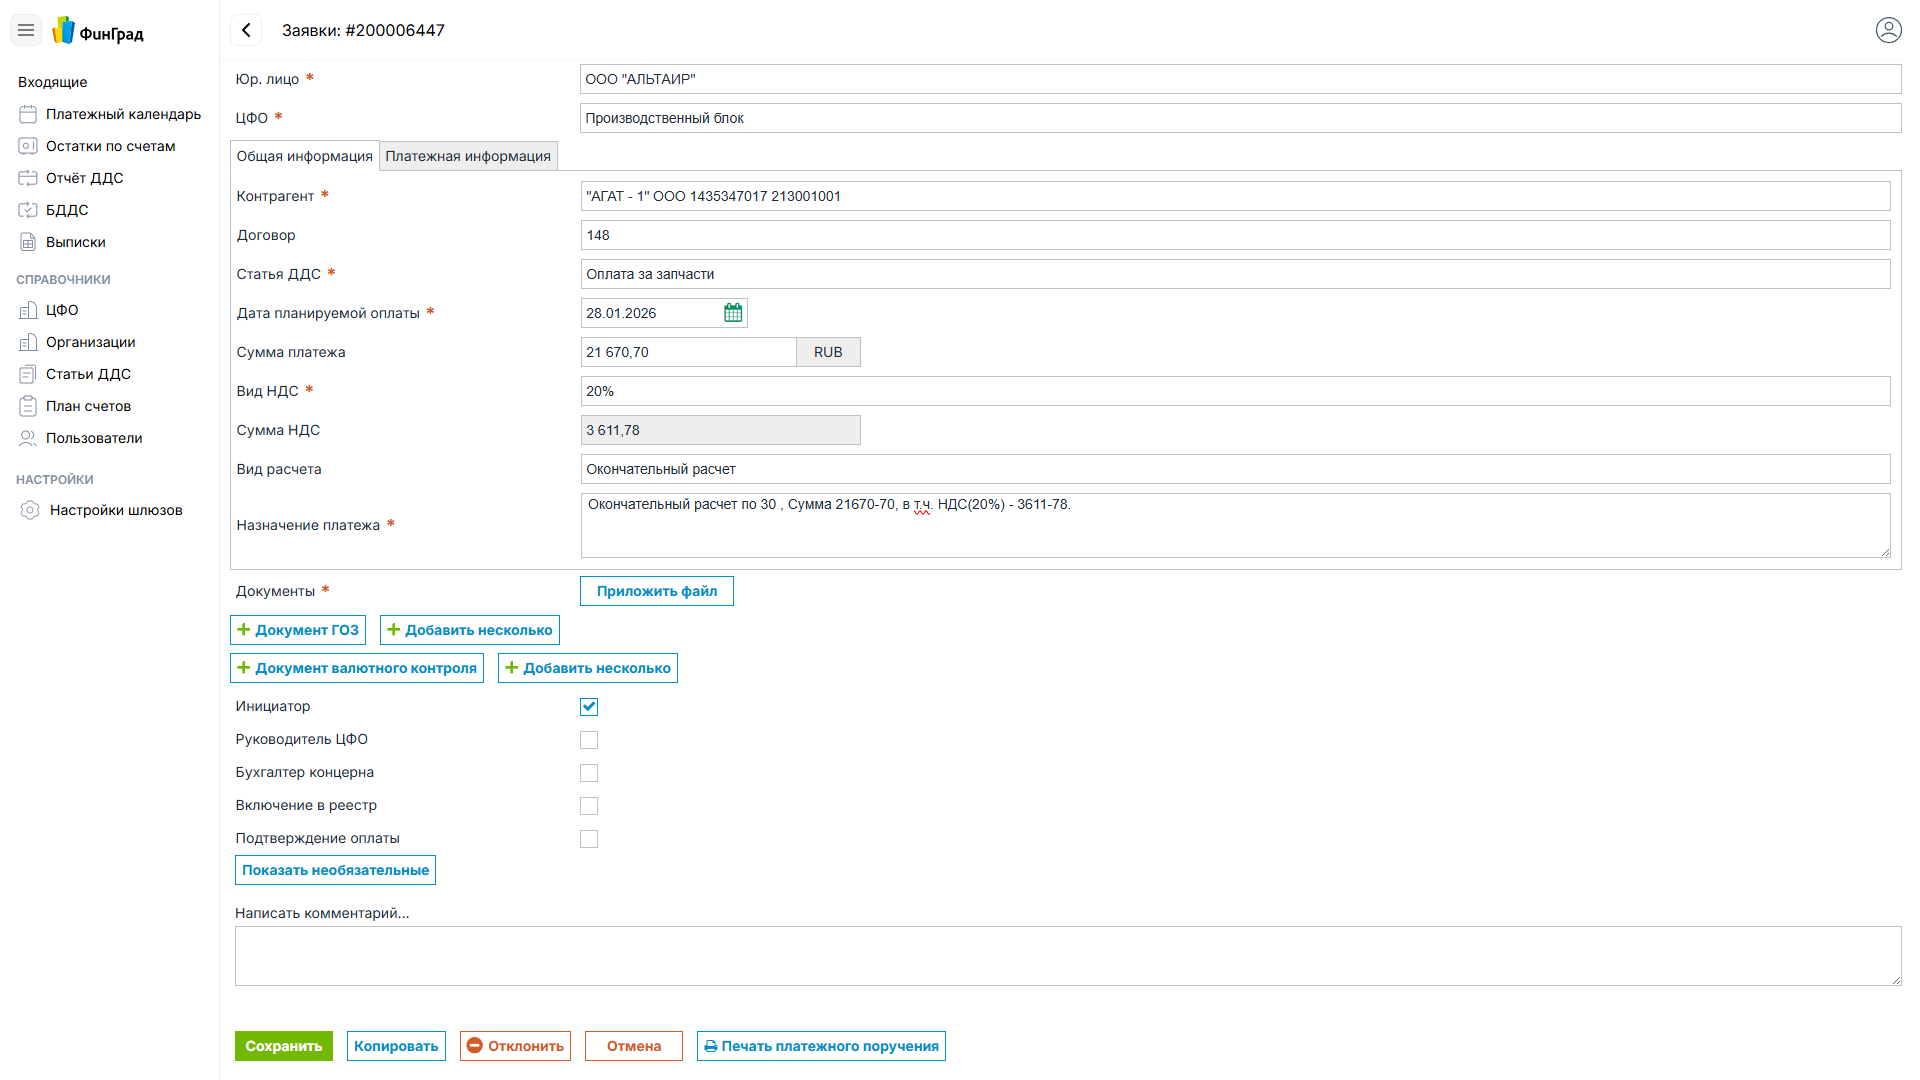This screenshot has width=1920, height=1080.
Task: Open the Вид НДС dropdown field
Action: (1235, 391)
